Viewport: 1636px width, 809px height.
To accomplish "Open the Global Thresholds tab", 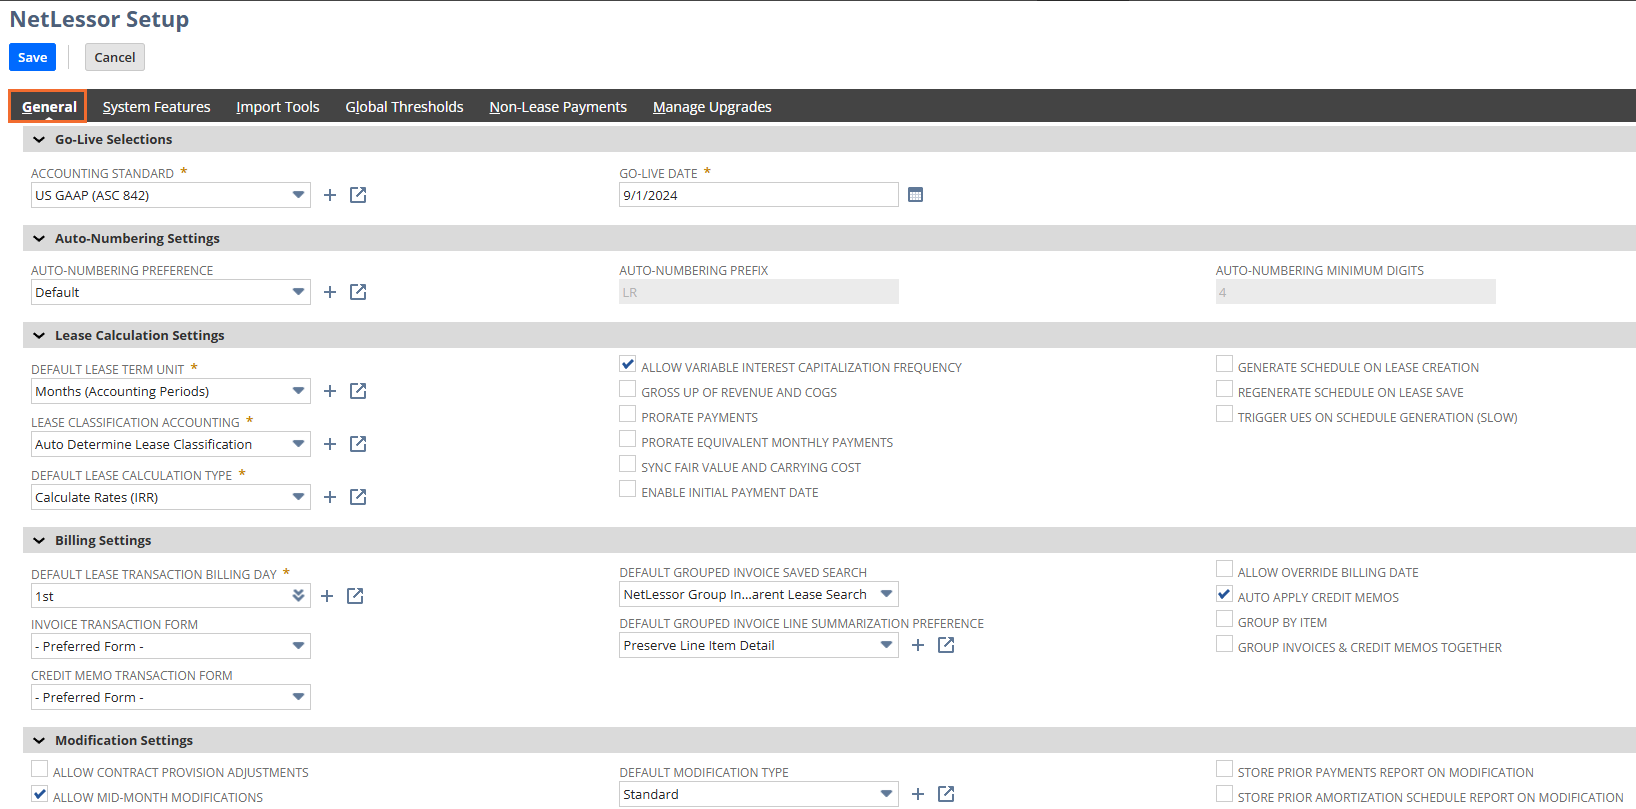I will 405,107.
